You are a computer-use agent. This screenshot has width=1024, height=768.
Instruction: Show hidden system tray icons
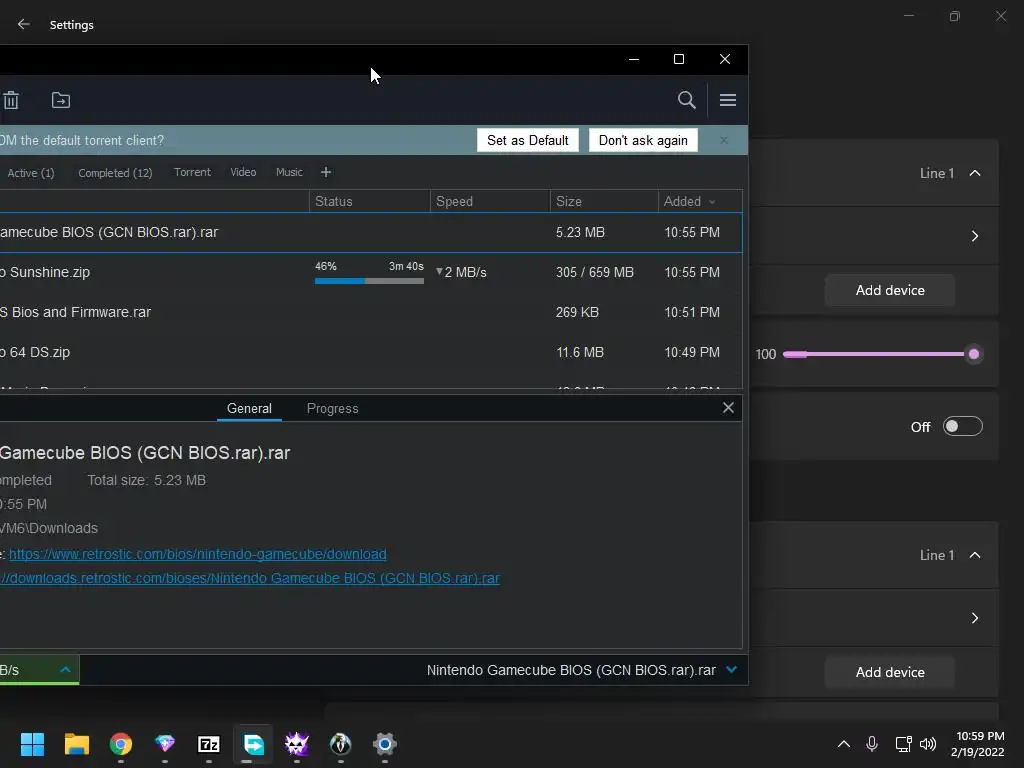tap(844, 744)
